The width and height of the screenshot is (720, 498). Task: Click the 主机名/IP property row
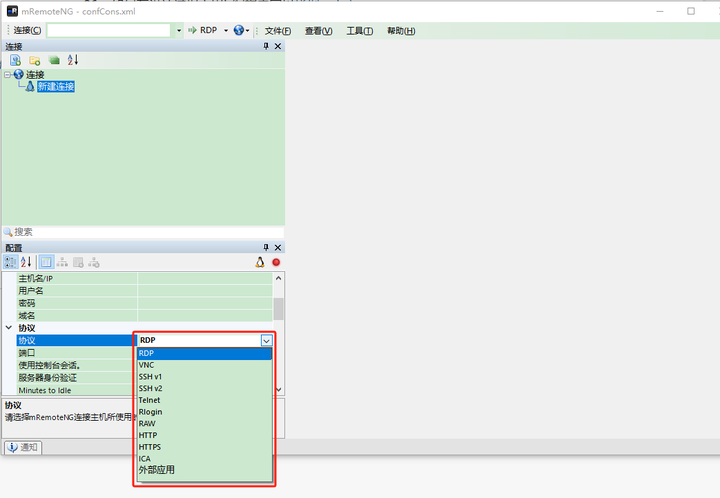pos(145,279)
